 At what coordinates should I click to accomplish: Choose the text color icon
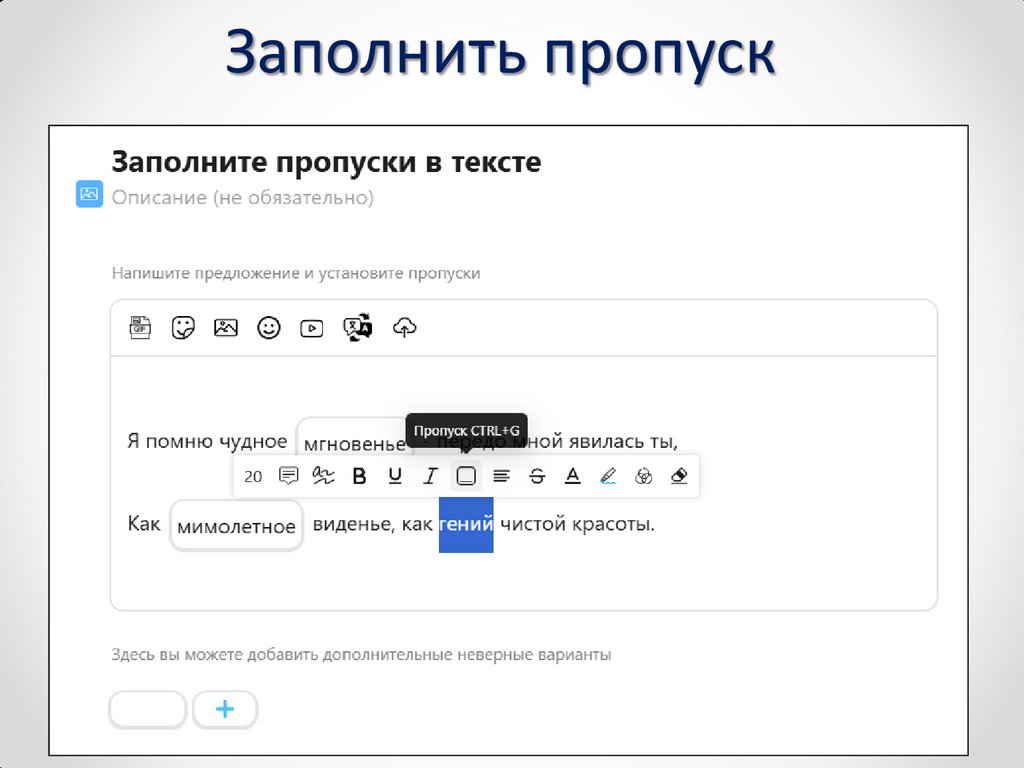(x=573, y=476)
